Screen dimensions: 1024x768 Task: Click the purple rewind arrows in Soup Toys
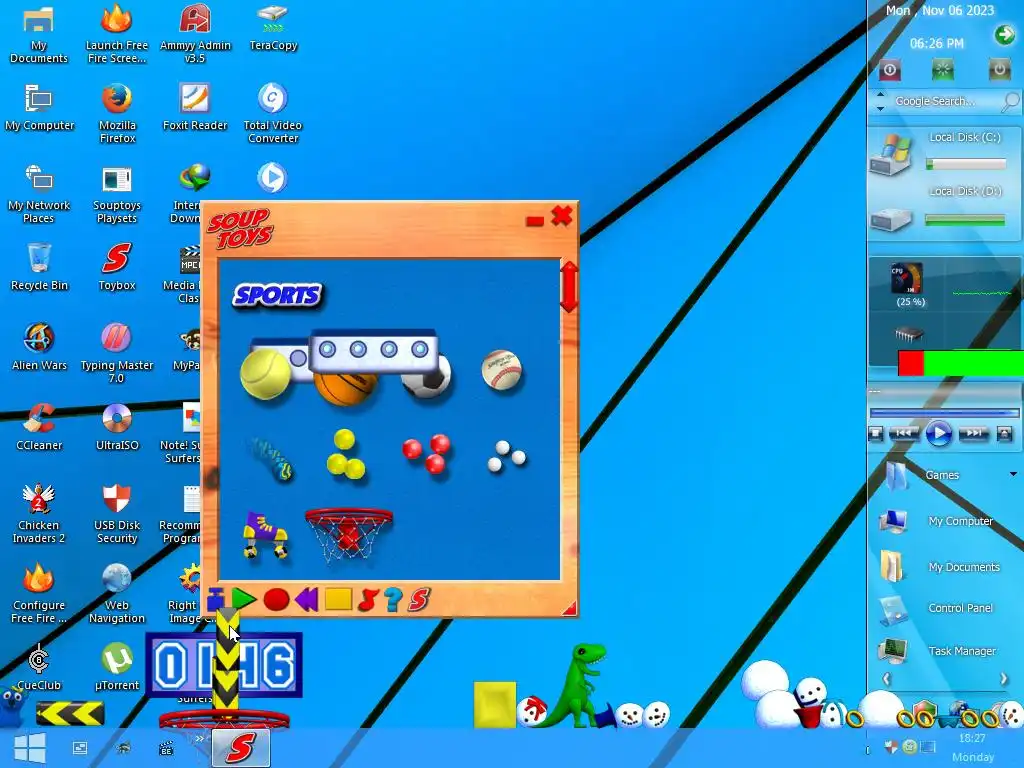(306, 599)
